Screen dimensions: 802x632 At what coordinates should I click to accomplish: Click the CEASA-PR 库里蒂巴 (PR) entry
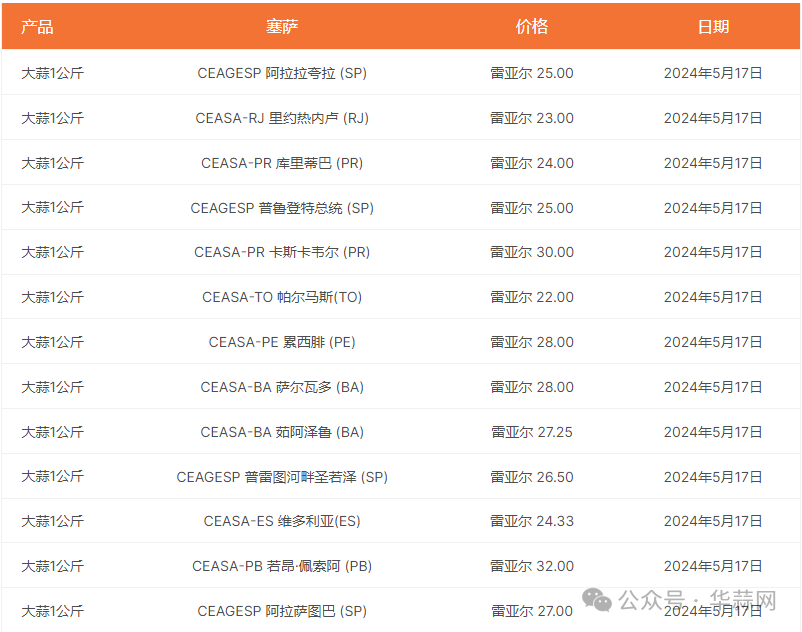click(282, 163)
